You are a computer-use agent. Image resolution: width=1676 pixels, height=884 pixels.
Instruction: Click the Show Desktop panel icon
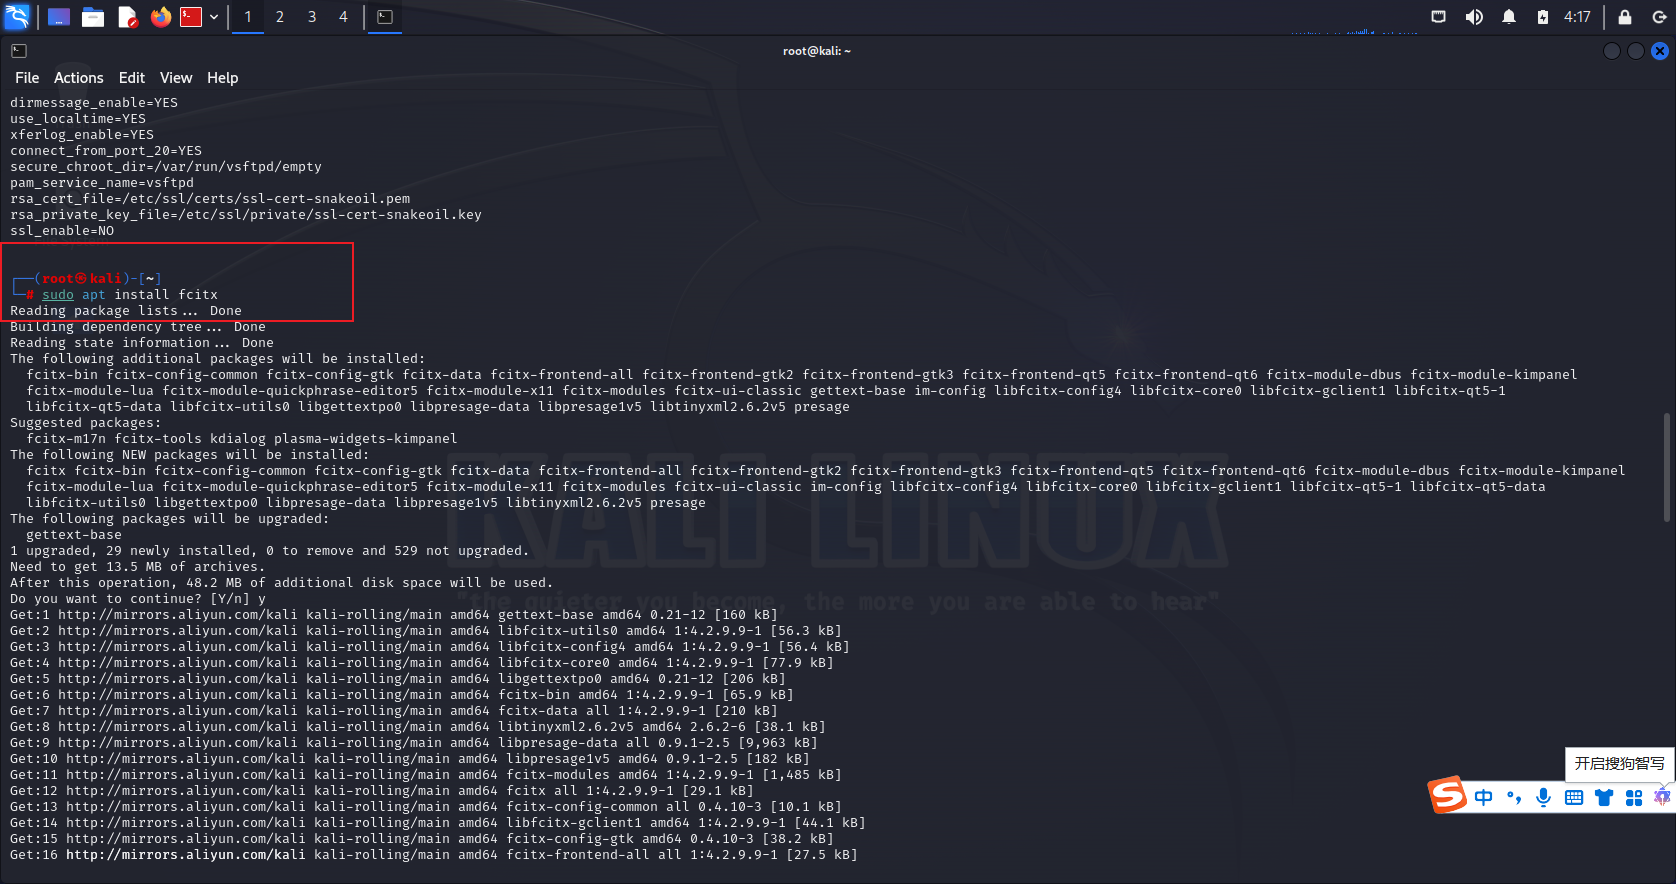click(59, 17)
